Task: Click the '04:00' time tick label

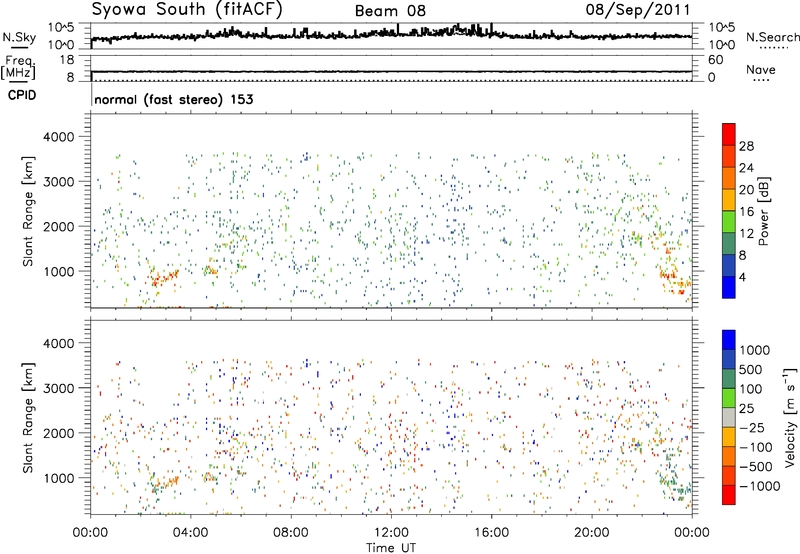Action: coord(191,533)
